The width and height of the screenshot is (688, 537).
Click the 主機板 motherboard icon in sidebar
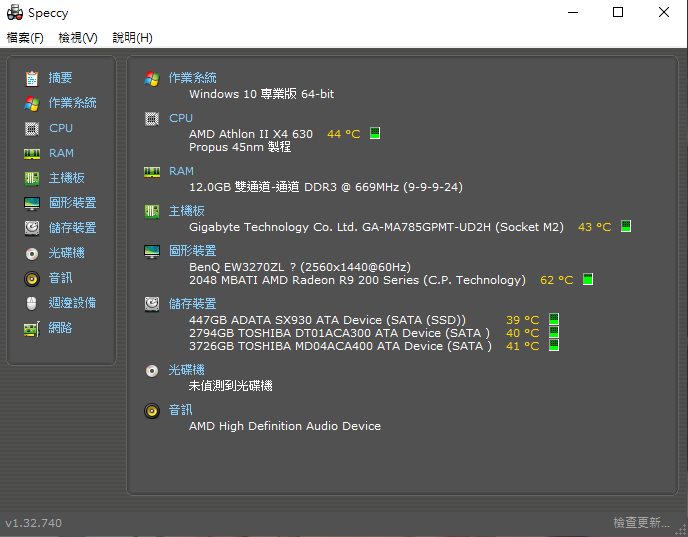pyautogui.click(x=32, y=179)
